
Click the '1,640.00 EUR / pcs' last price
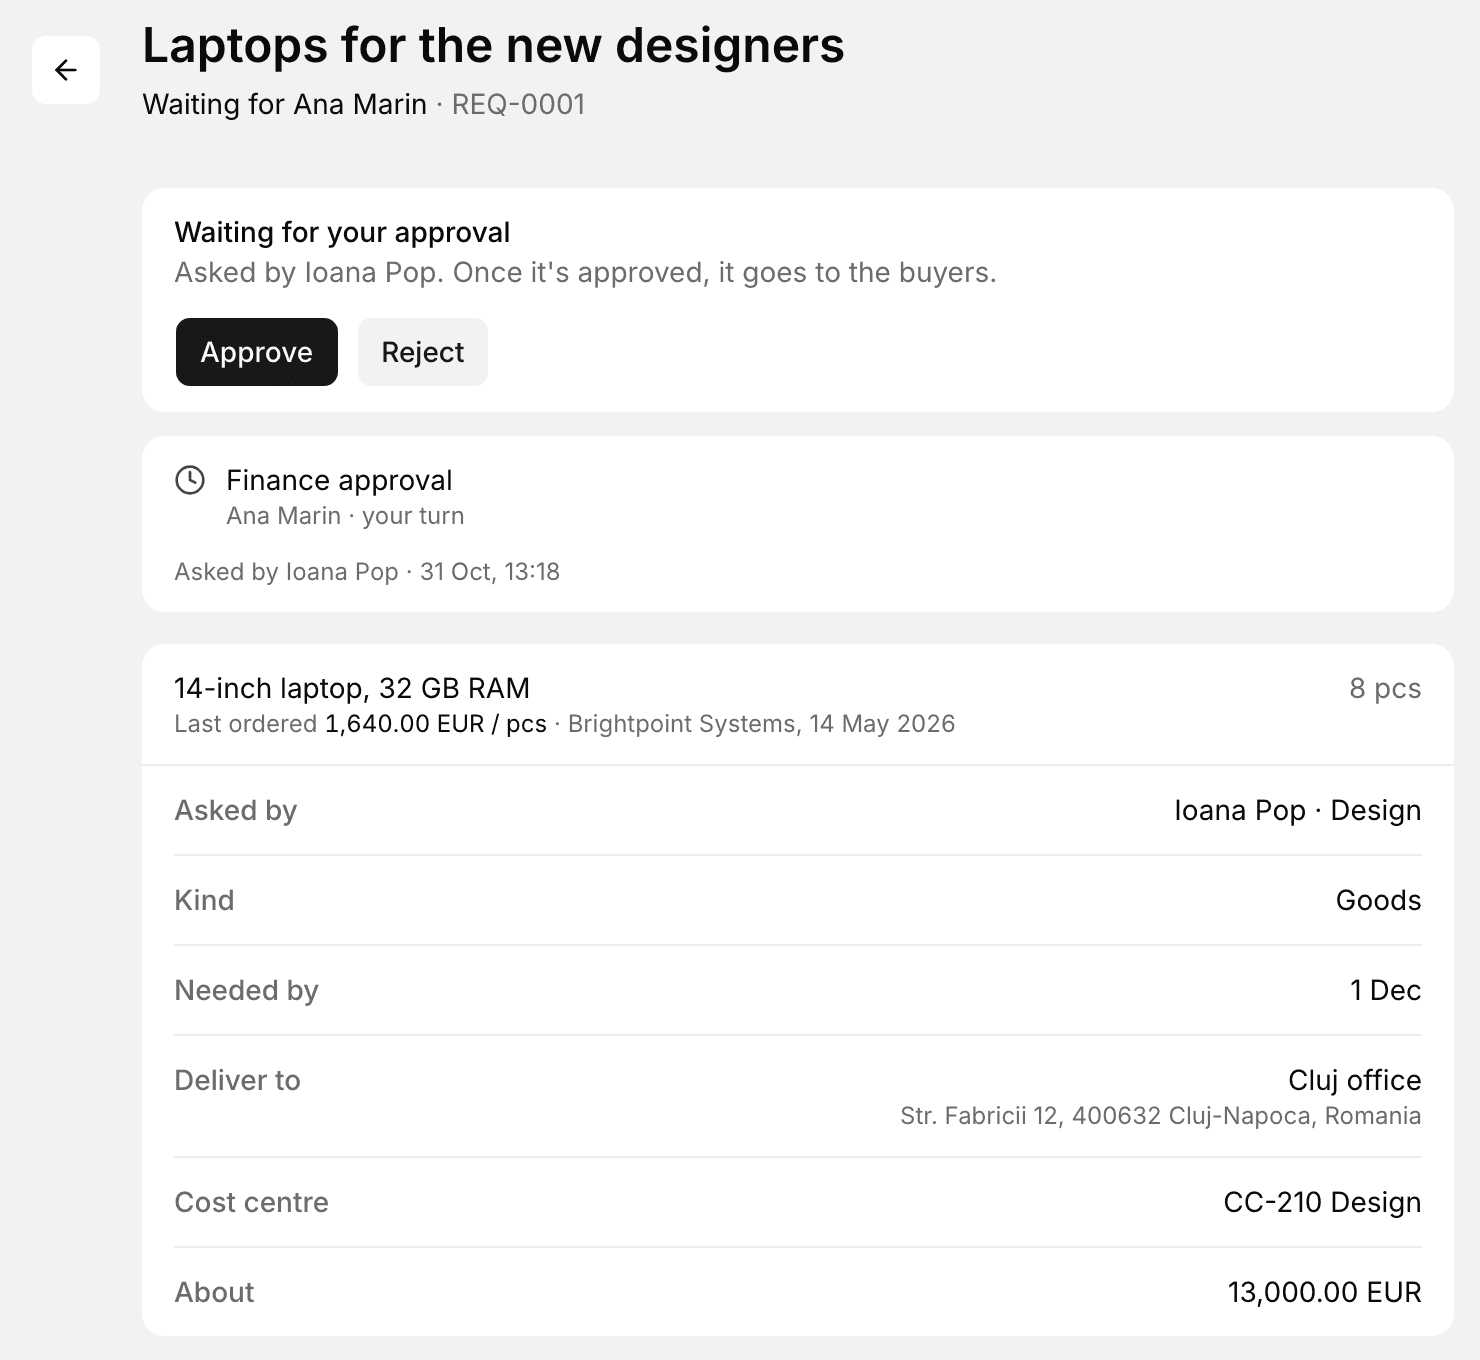tap(436, 724)
